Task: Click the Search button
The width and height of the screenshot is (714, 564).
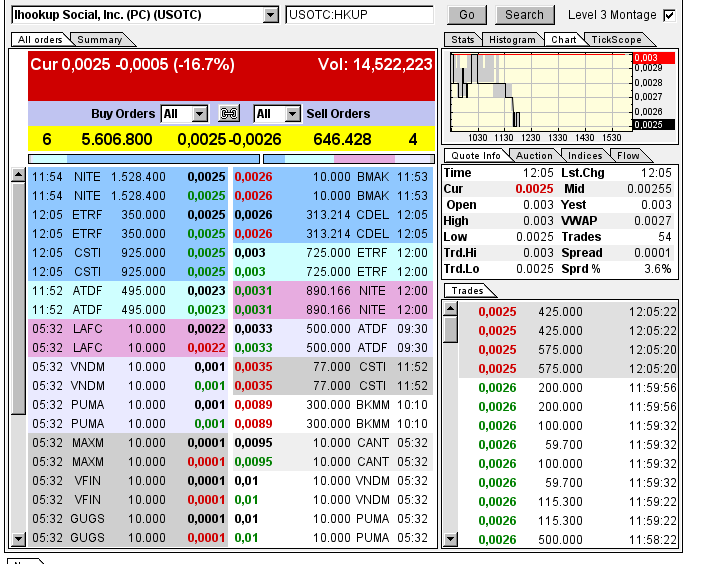Action: tap(524, 15)
